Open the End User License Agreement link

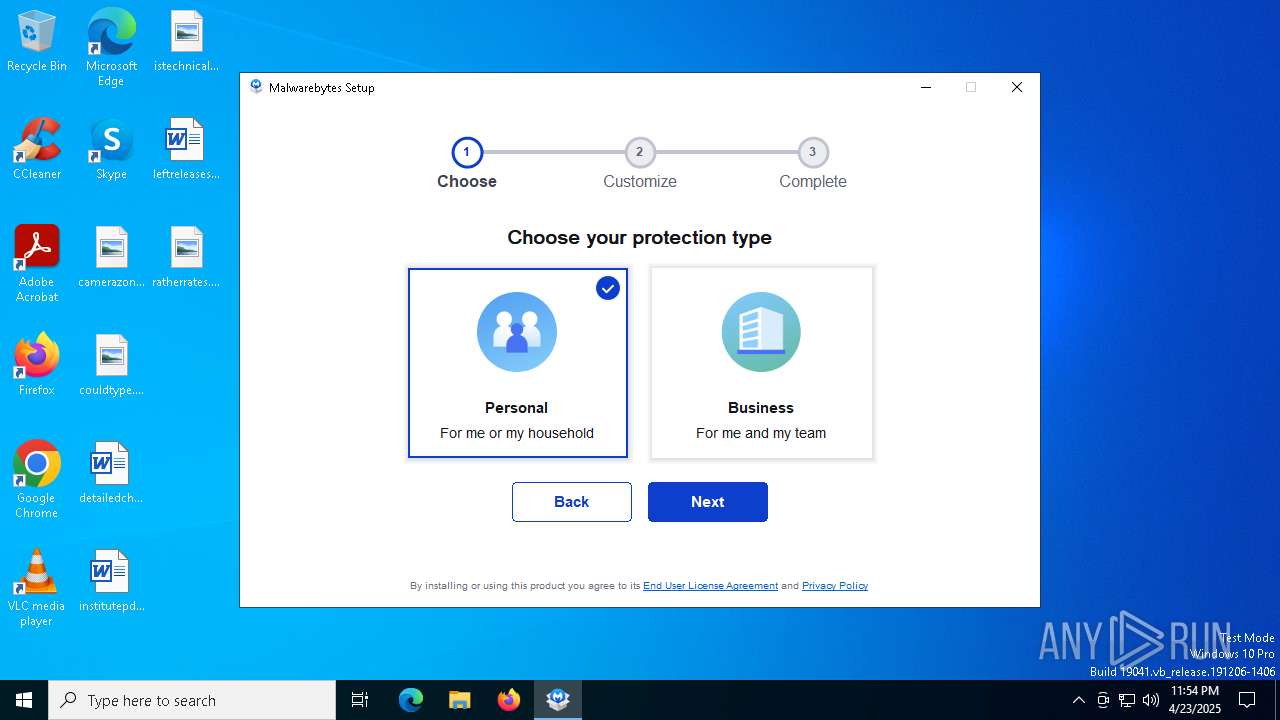point(710,586)
